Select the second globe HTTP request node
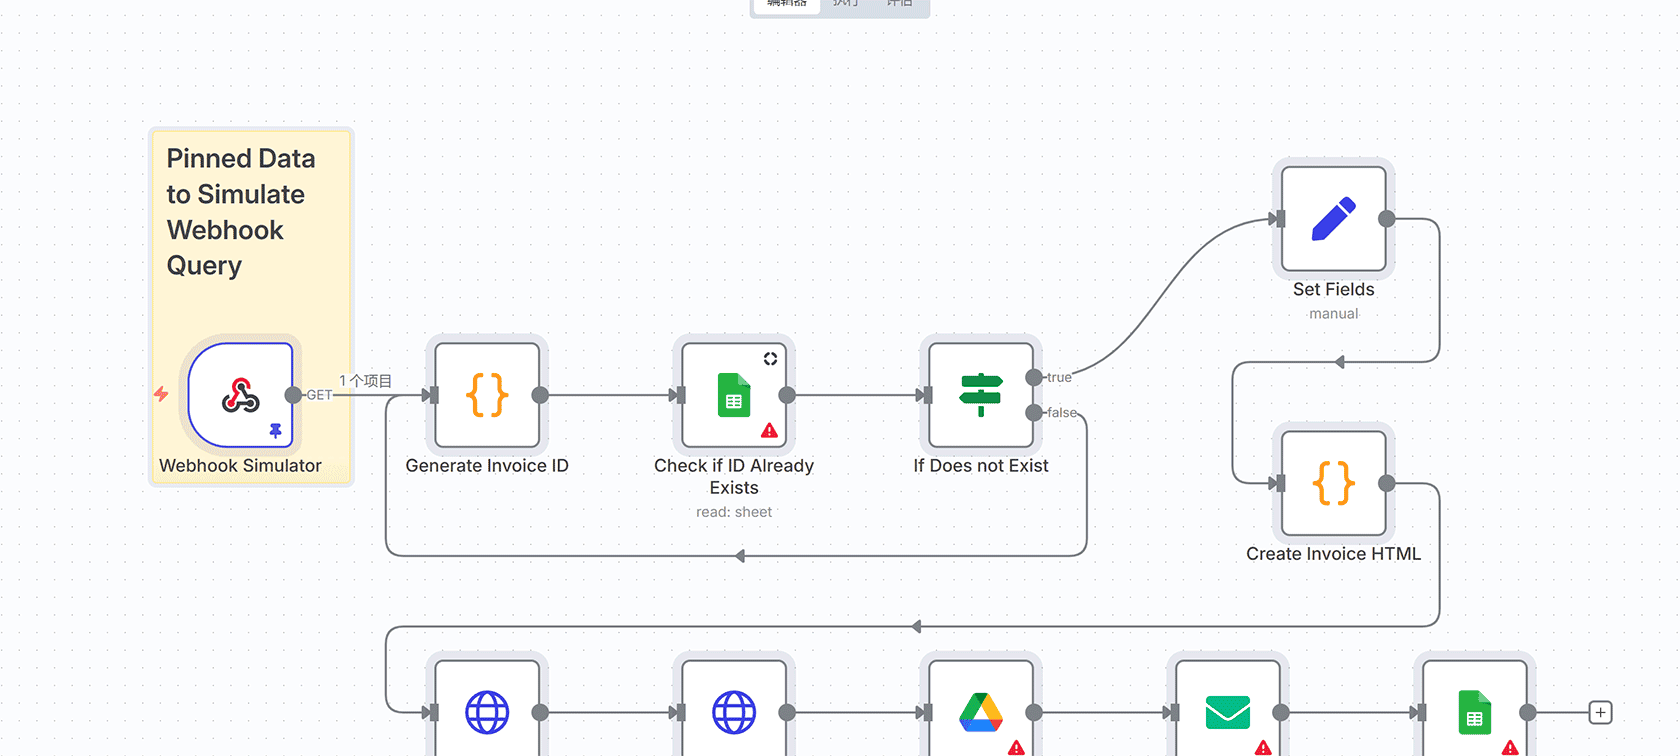The height and width of the screenshot is (756, 1680). tap(734, 712)
